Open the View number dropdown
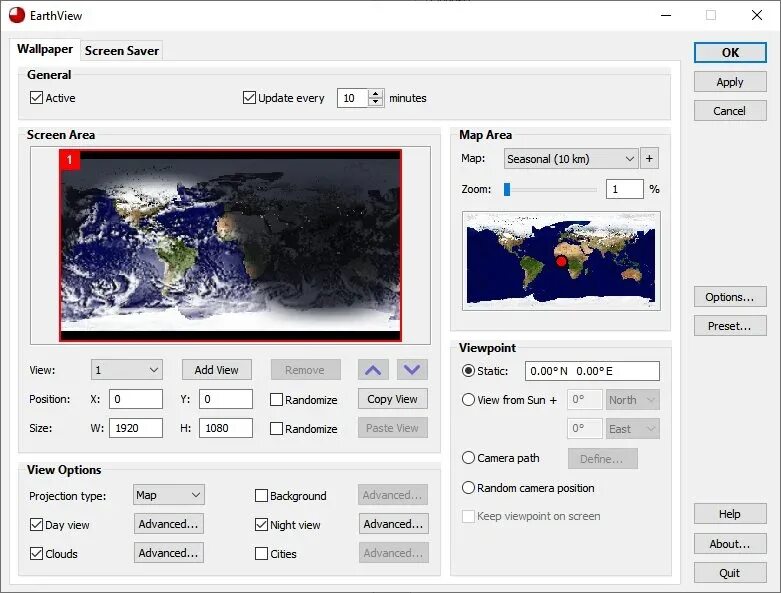 (x=127, y=370)
